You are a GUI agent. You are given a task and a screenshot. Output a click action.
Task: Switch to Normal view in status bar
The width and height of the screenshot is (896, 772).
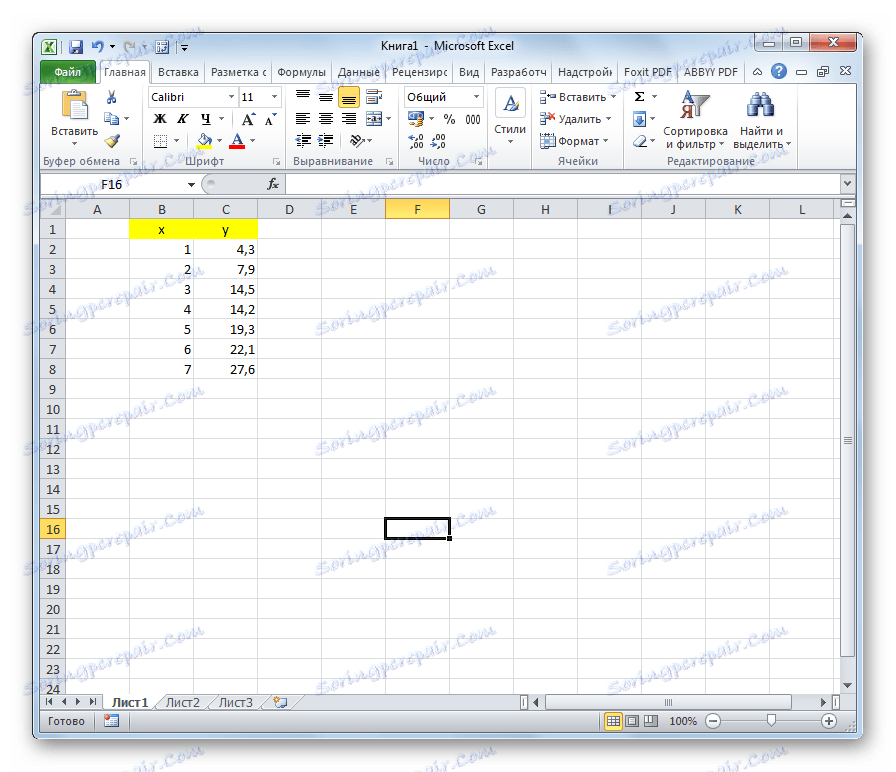coord(613,721)
